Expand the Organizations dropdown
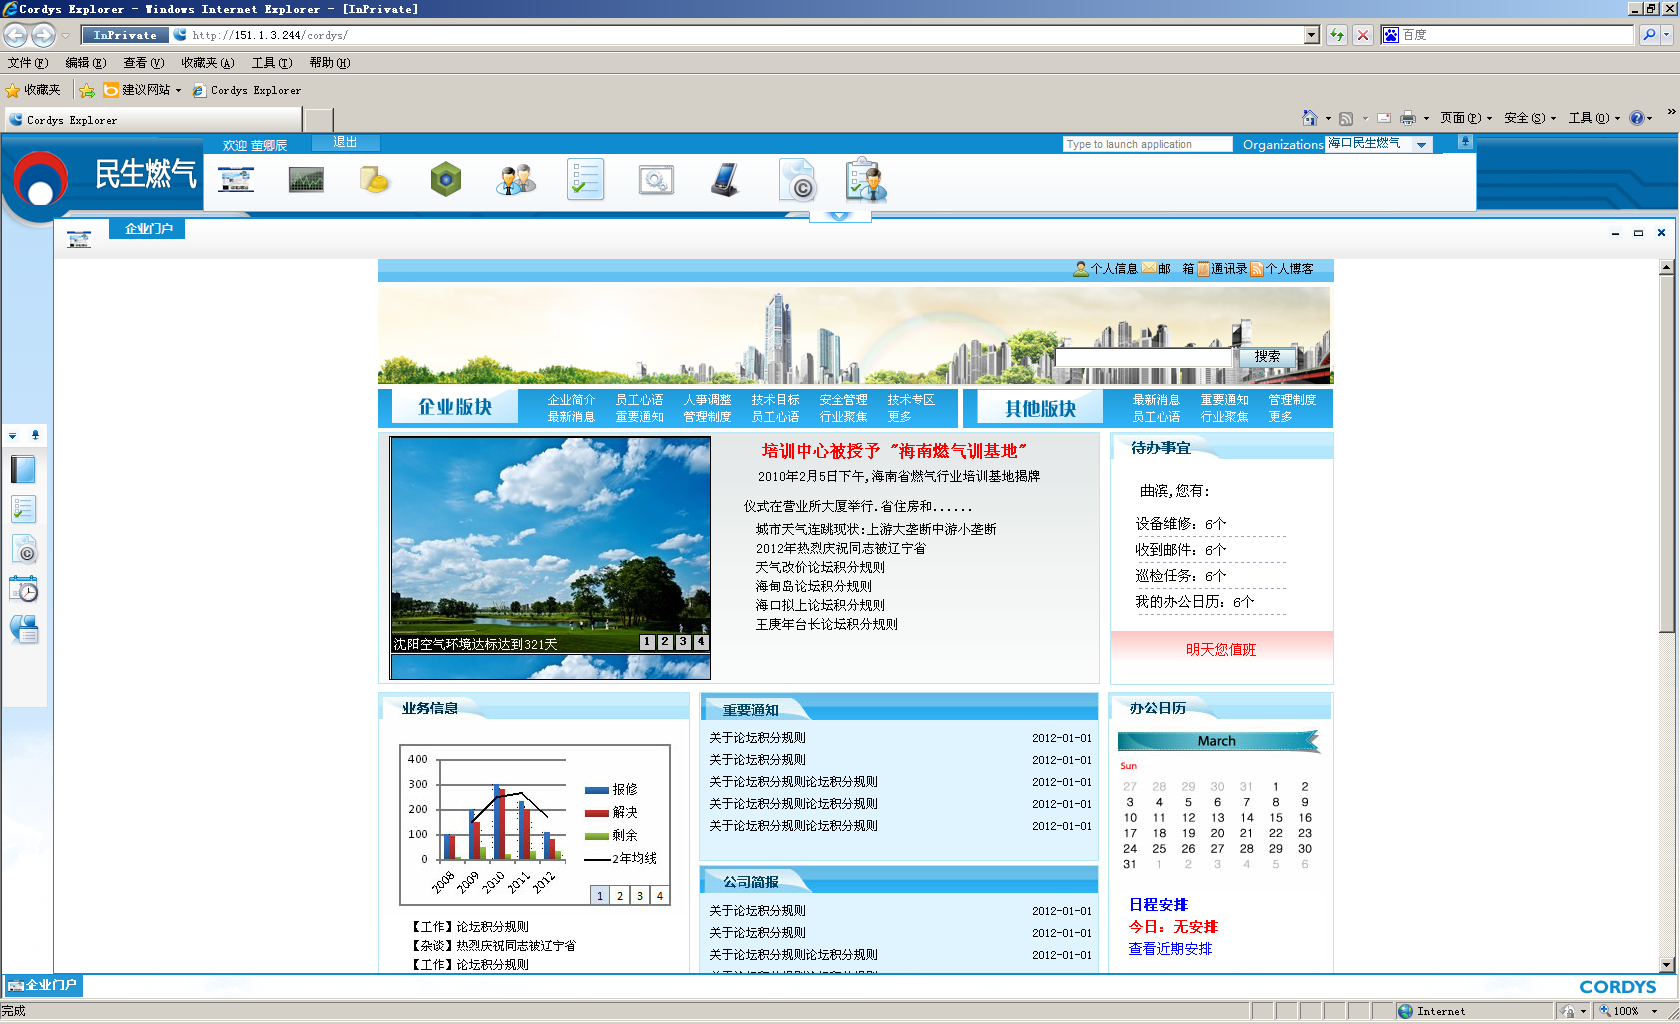Screen dimensions: 1680x1024 pyautogui.click(x=1421, y=145)
